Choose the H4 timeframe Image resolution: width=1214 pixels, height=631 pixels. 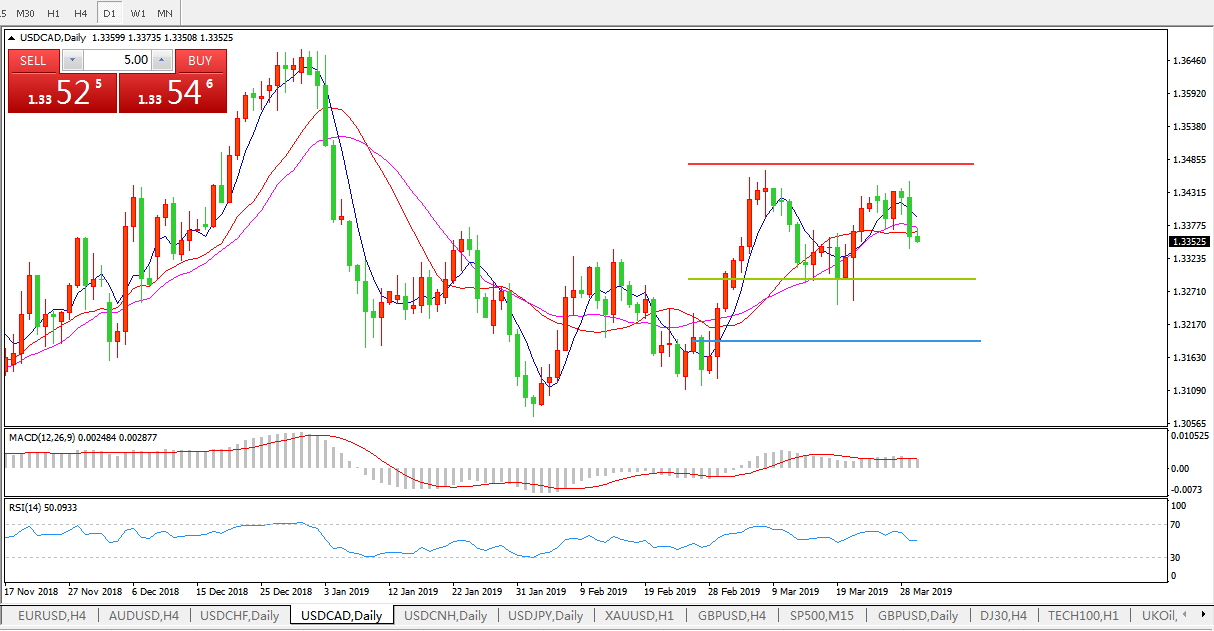coord(81,13)
